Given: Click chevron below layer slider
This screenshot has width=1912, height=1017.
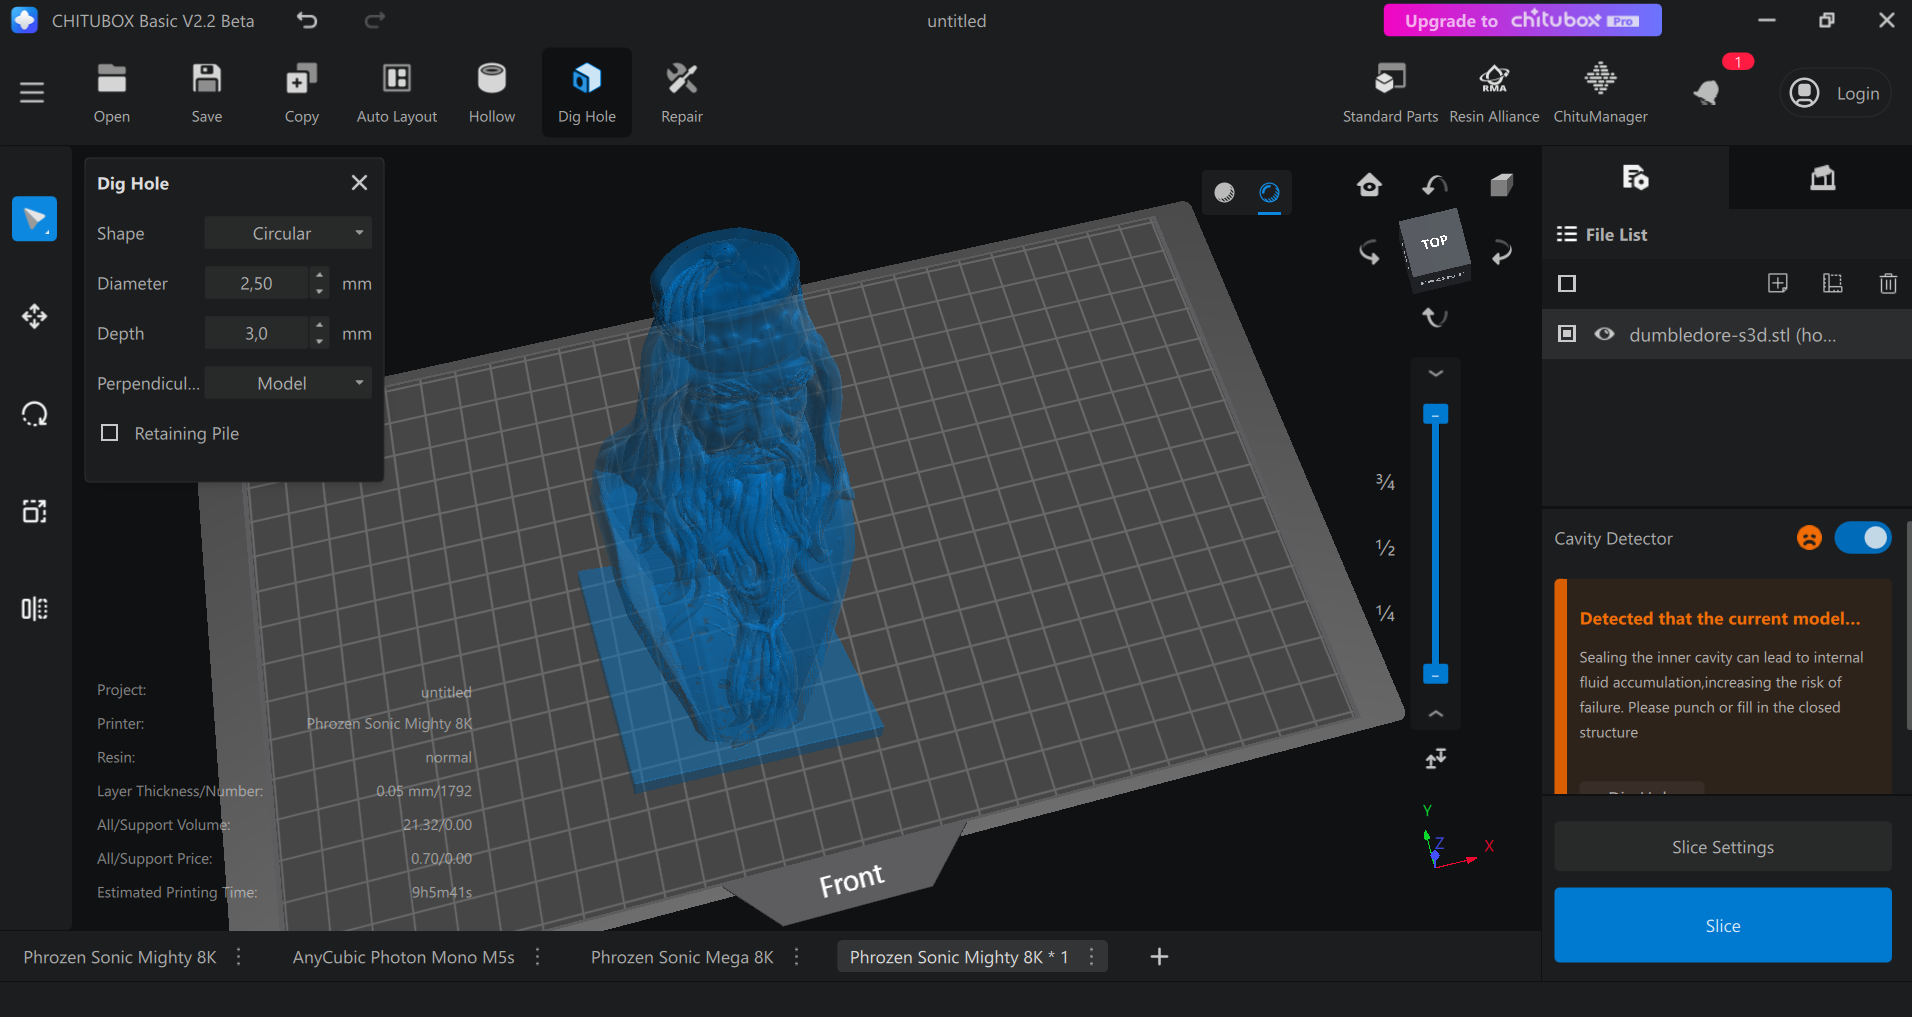Looking at the screenshot, I should pyautogui.click(x=1435, y=714).
